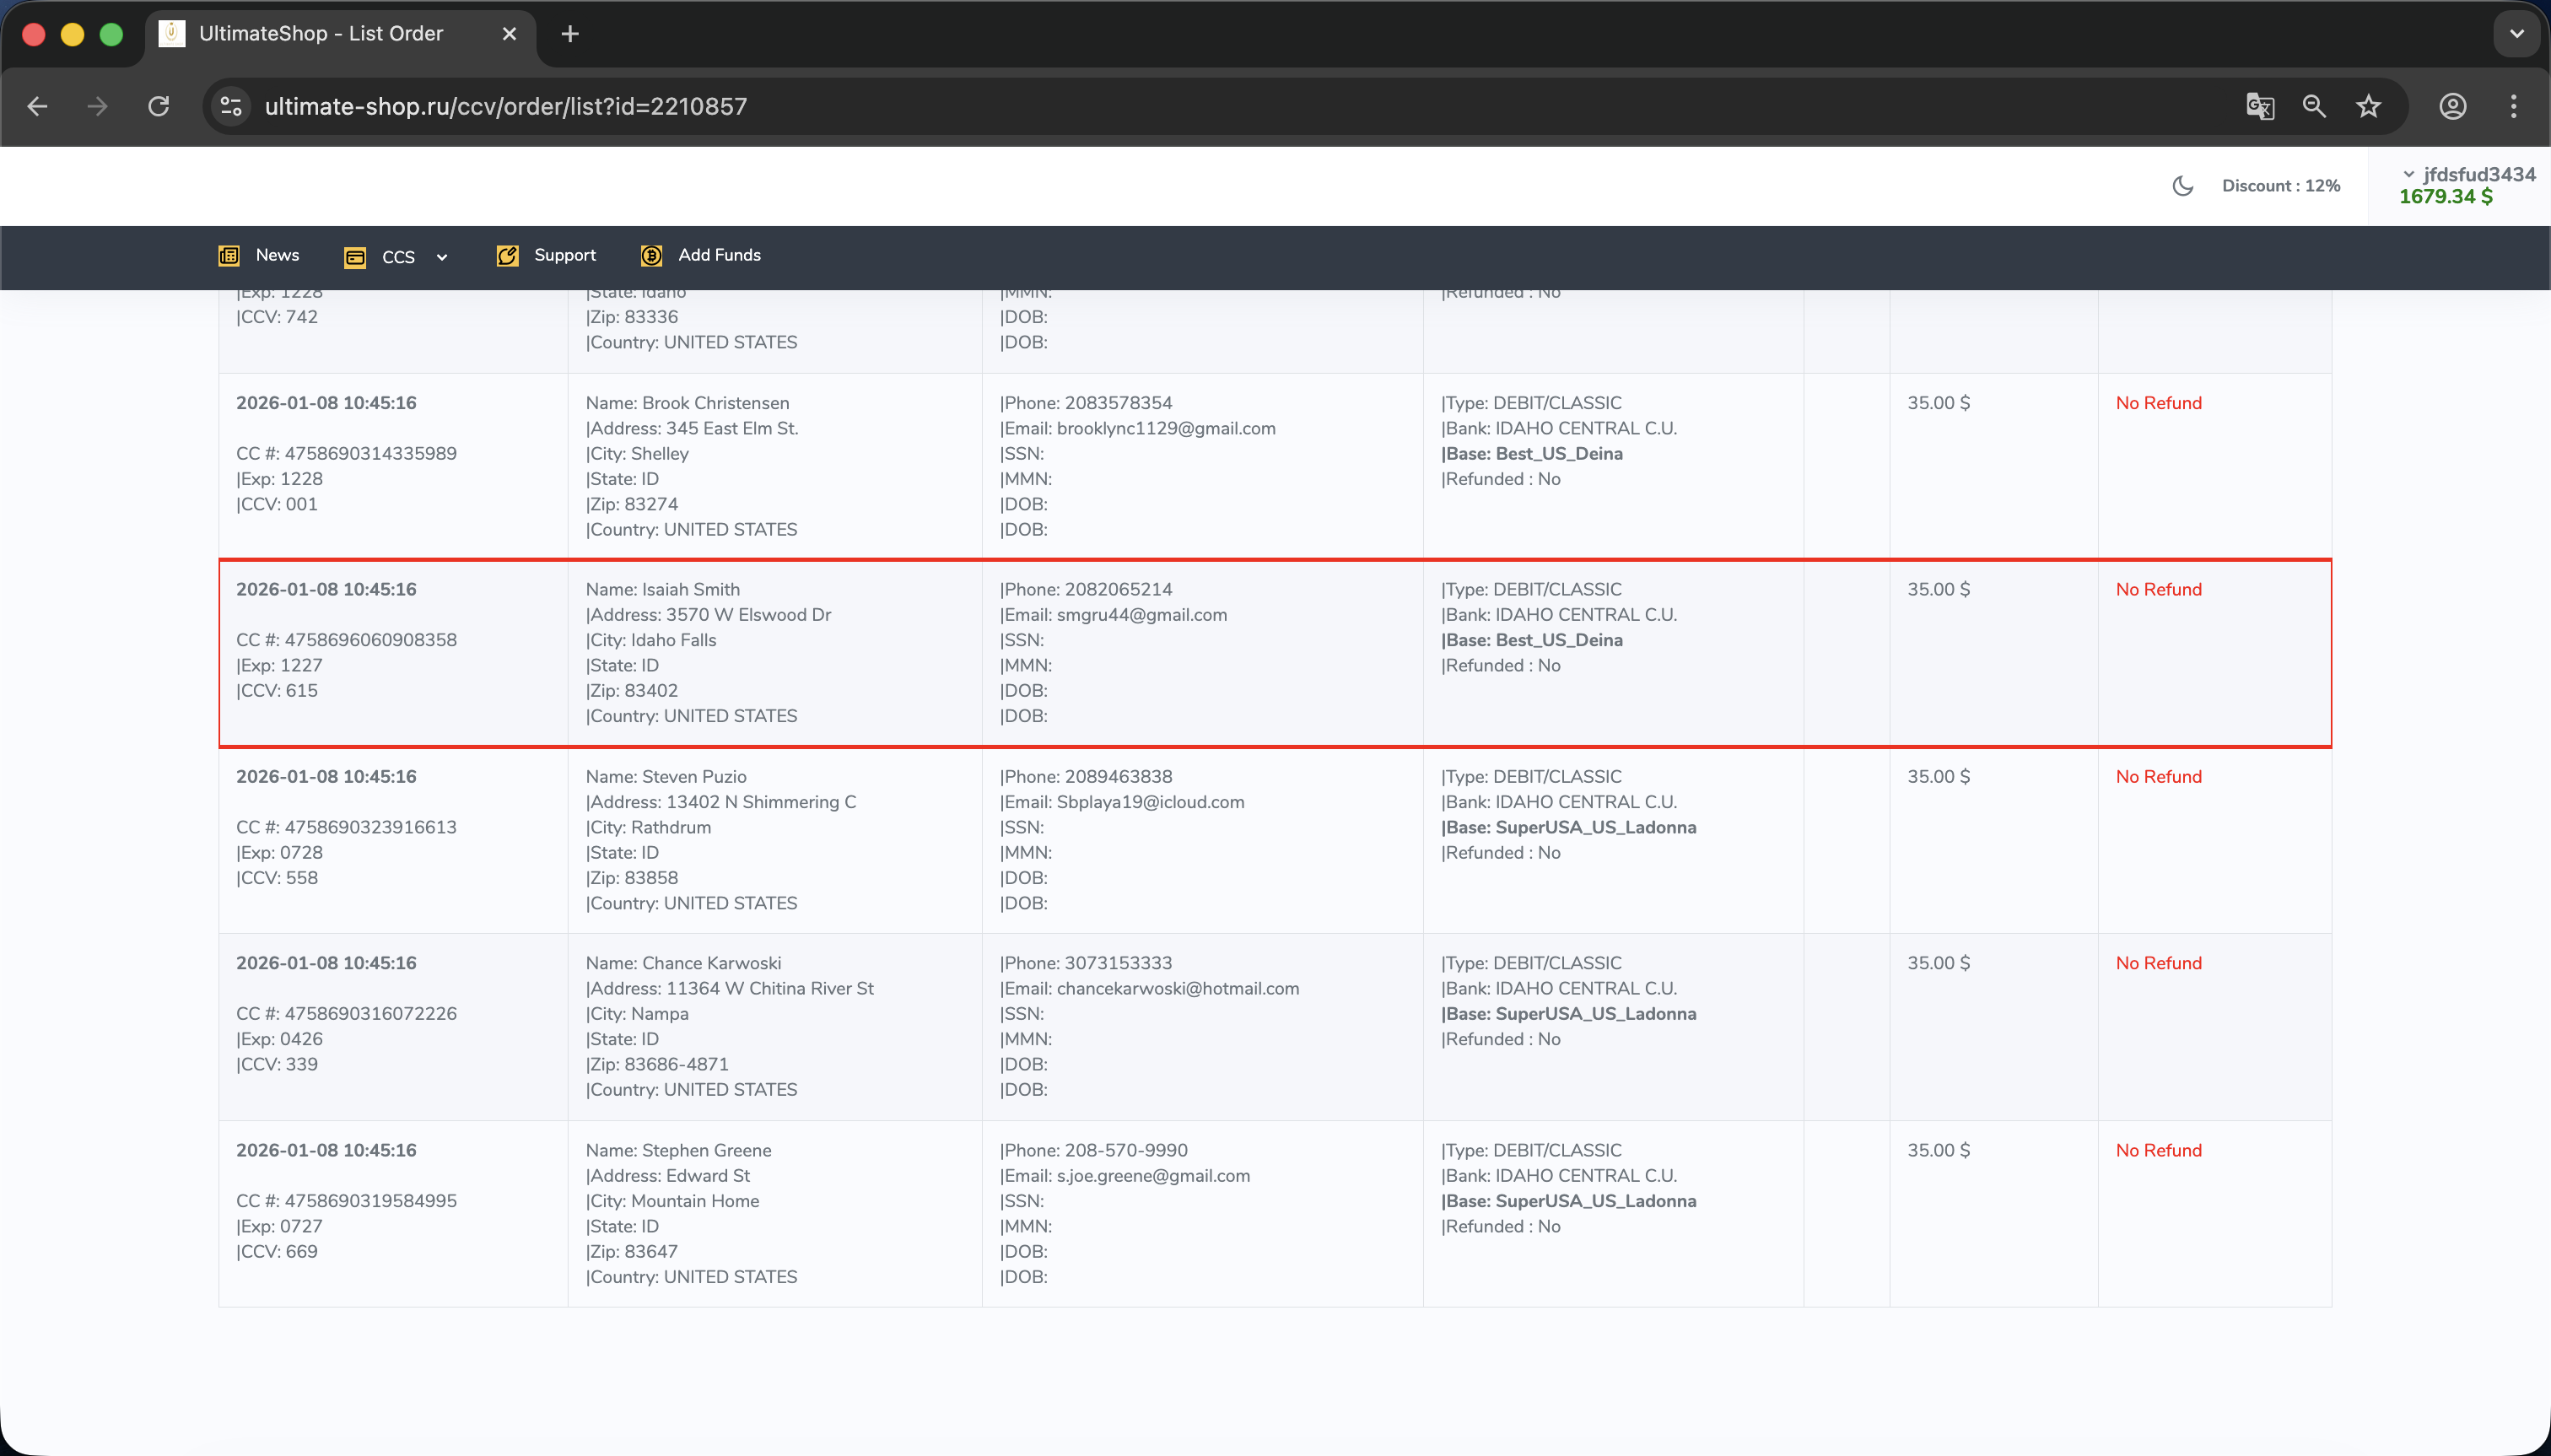This screenshot has width=2551, height=1456.
Task: Select the Support menu item
Action: (564, 255)
